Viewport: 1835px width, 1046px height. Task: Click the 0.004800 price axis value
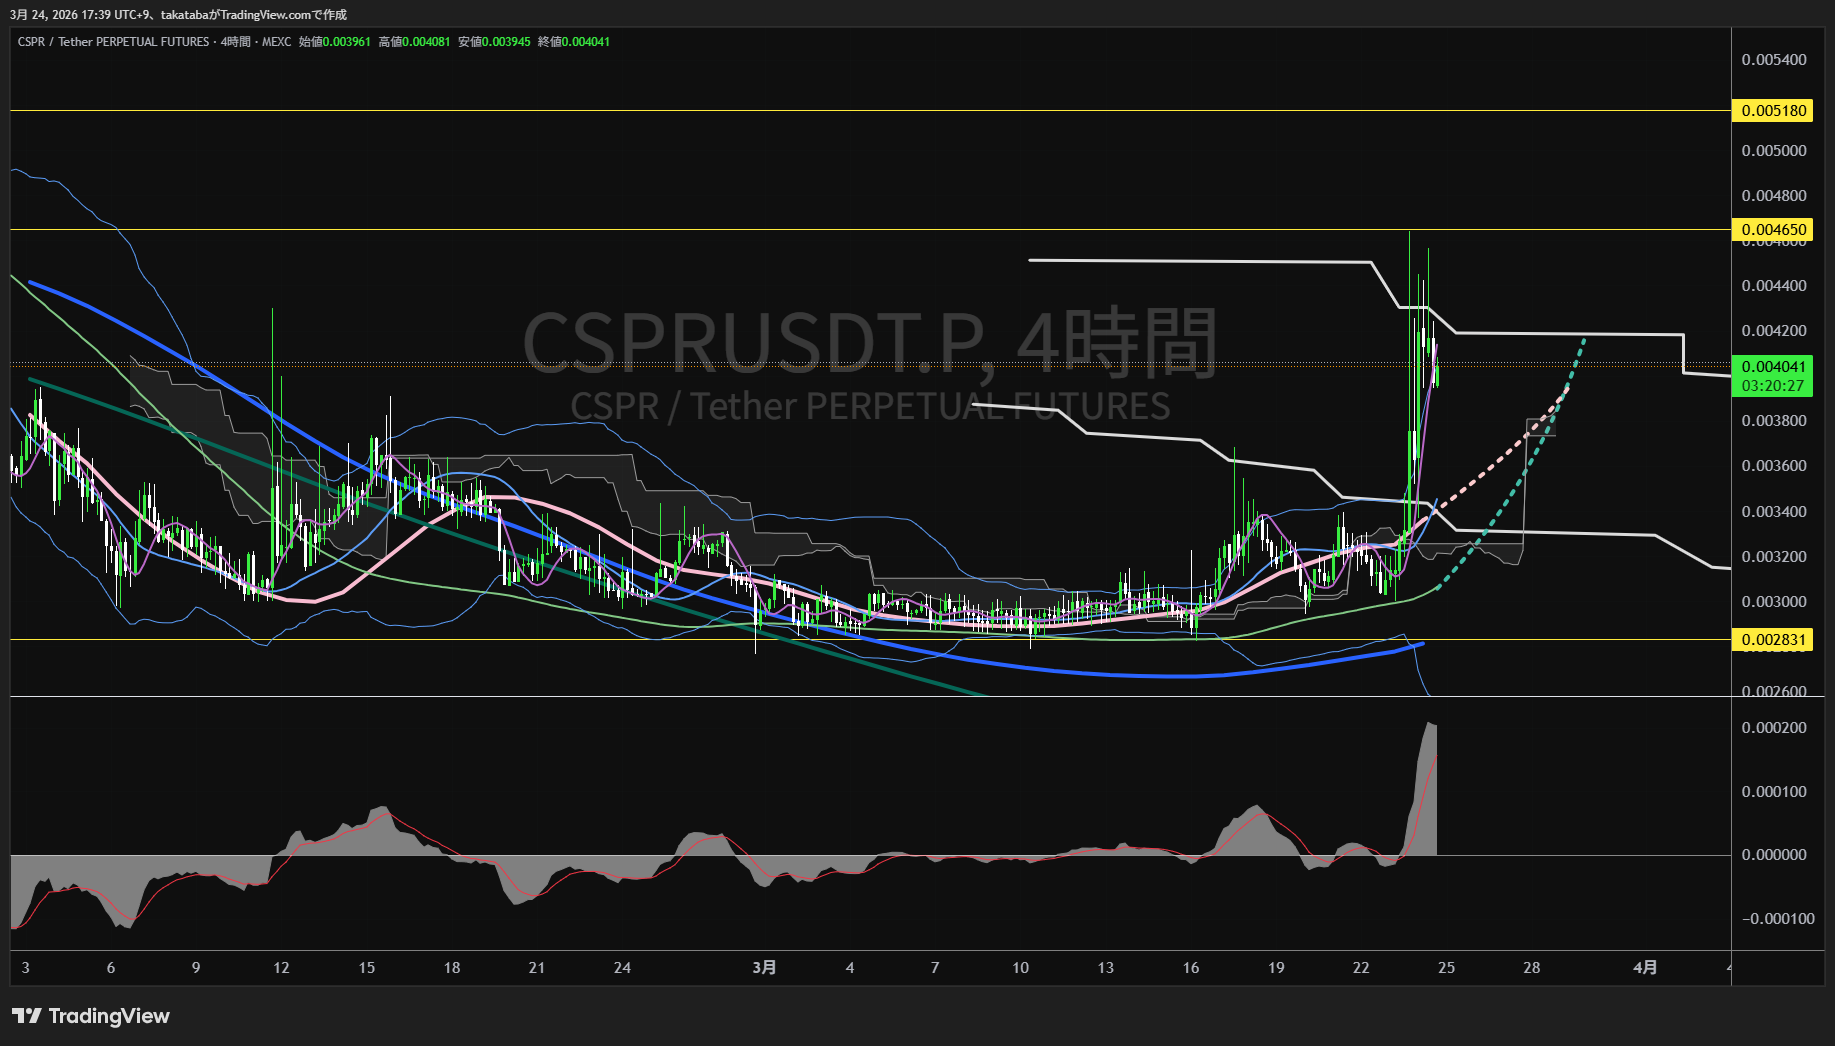point(1774,195)
